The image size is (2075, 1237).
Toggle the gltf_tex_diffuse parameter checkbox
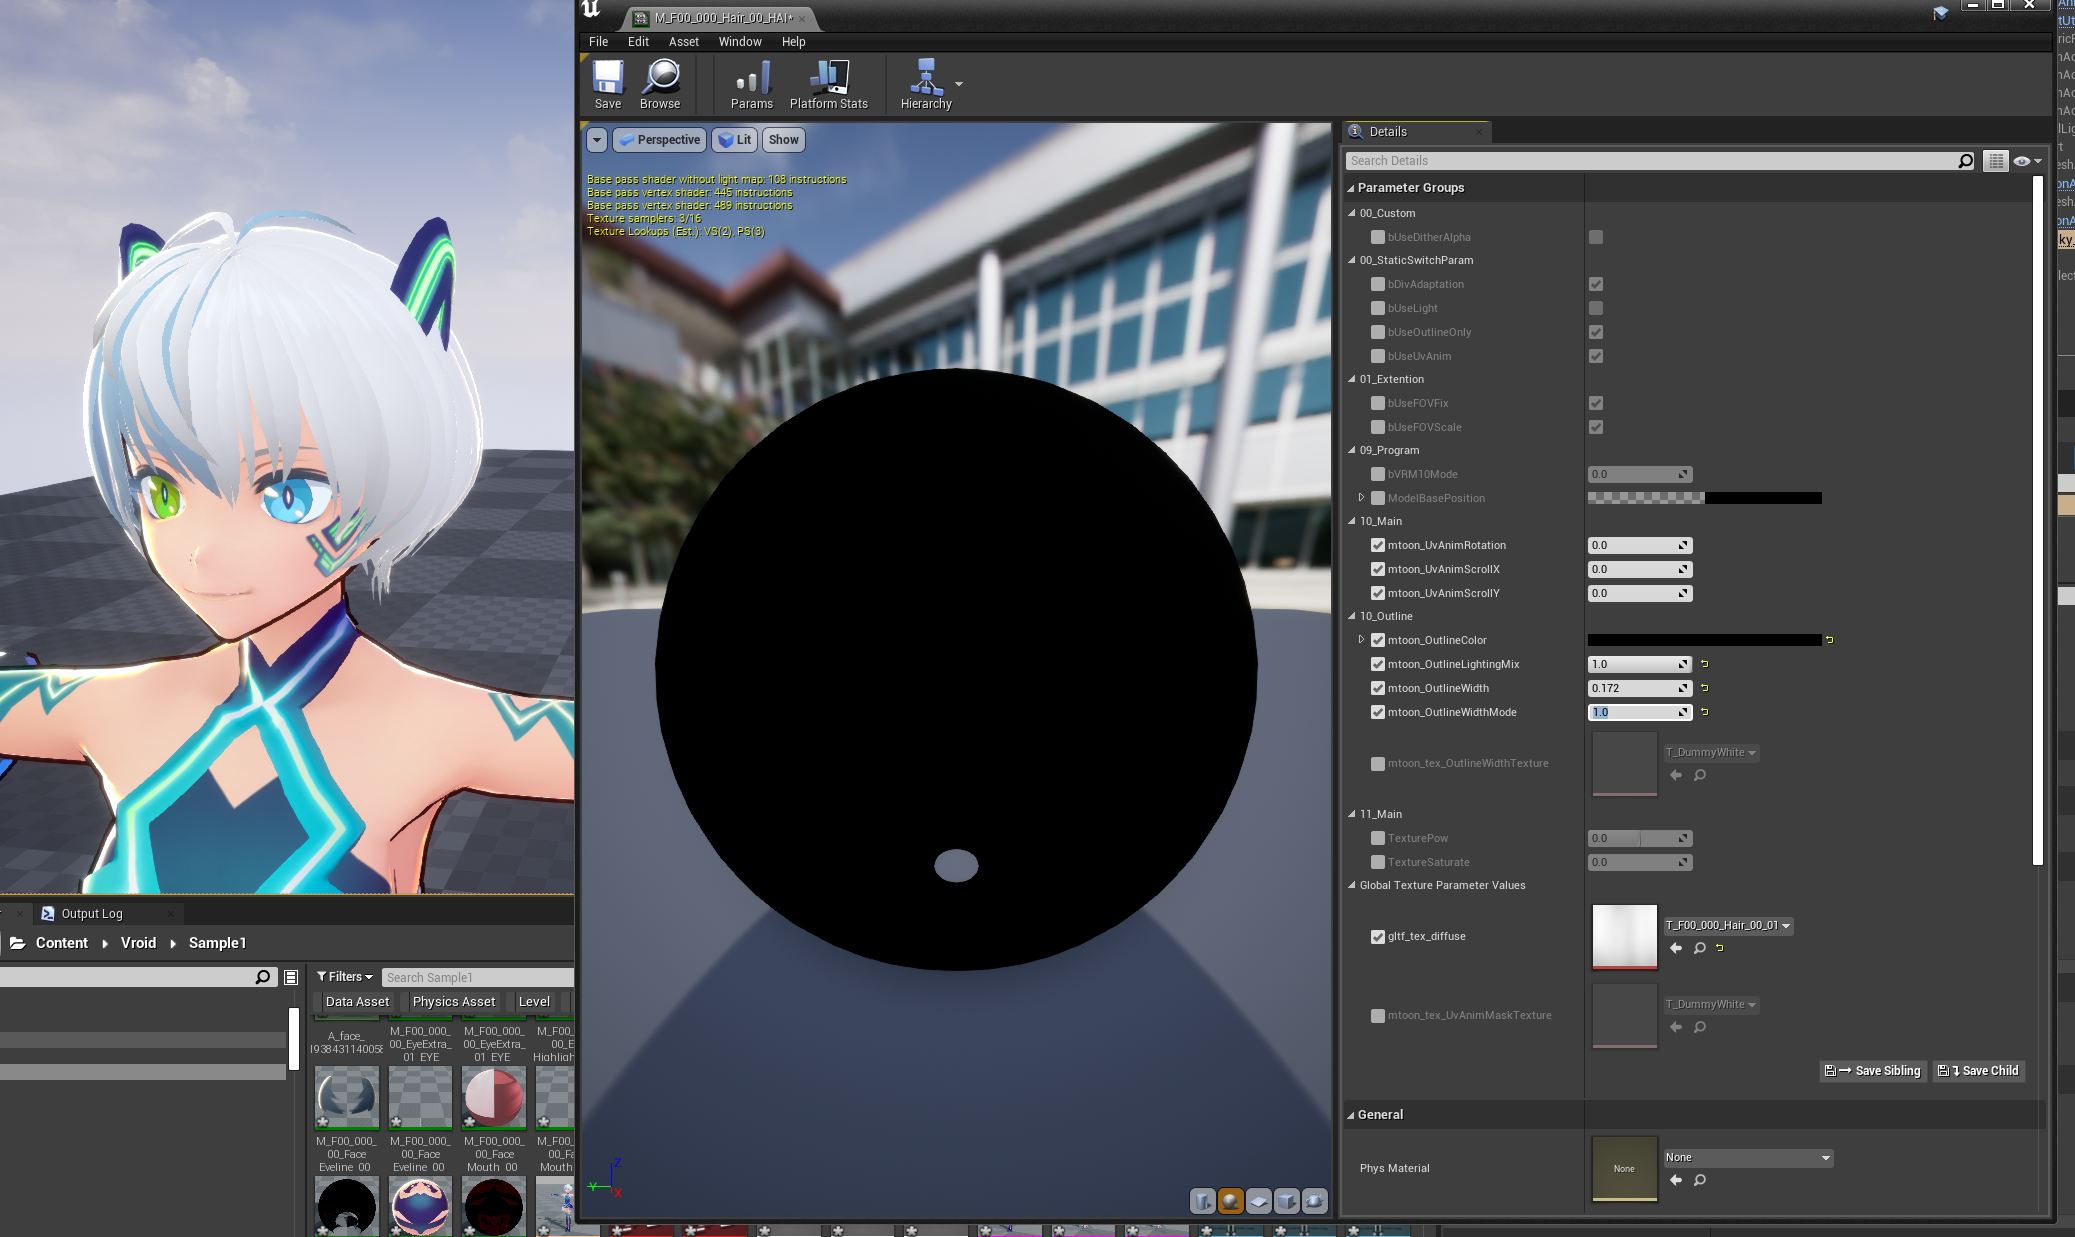click(1378, 936)
